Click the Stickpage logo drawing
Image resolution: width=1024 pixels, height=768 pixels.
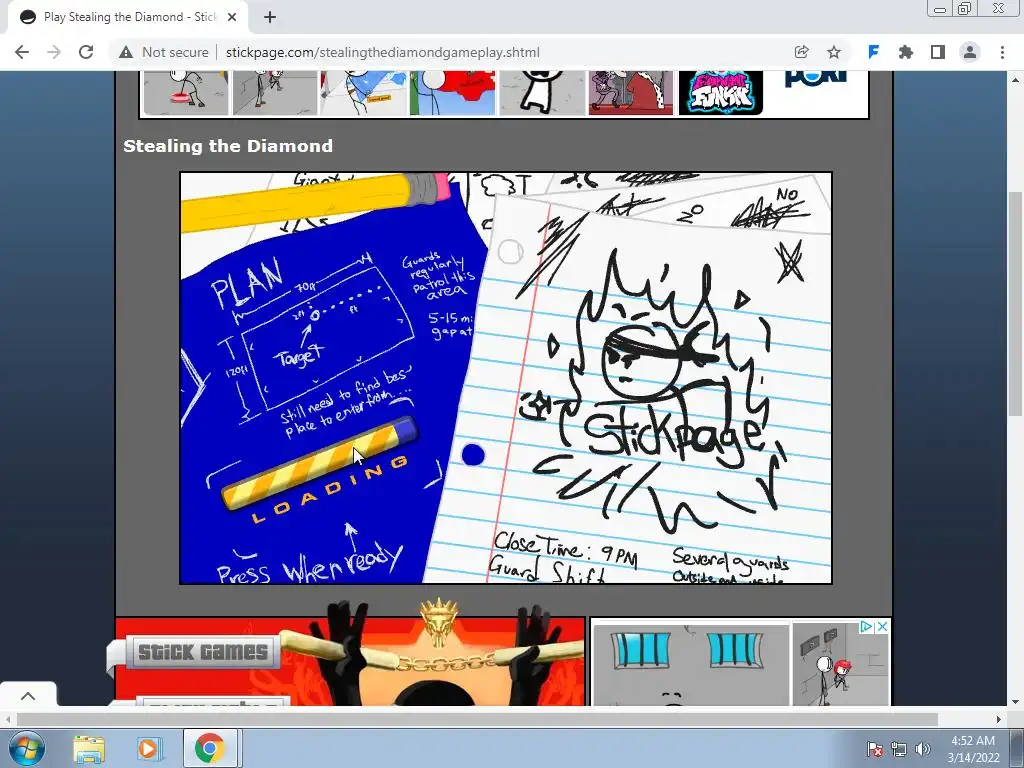click(660, 392)
